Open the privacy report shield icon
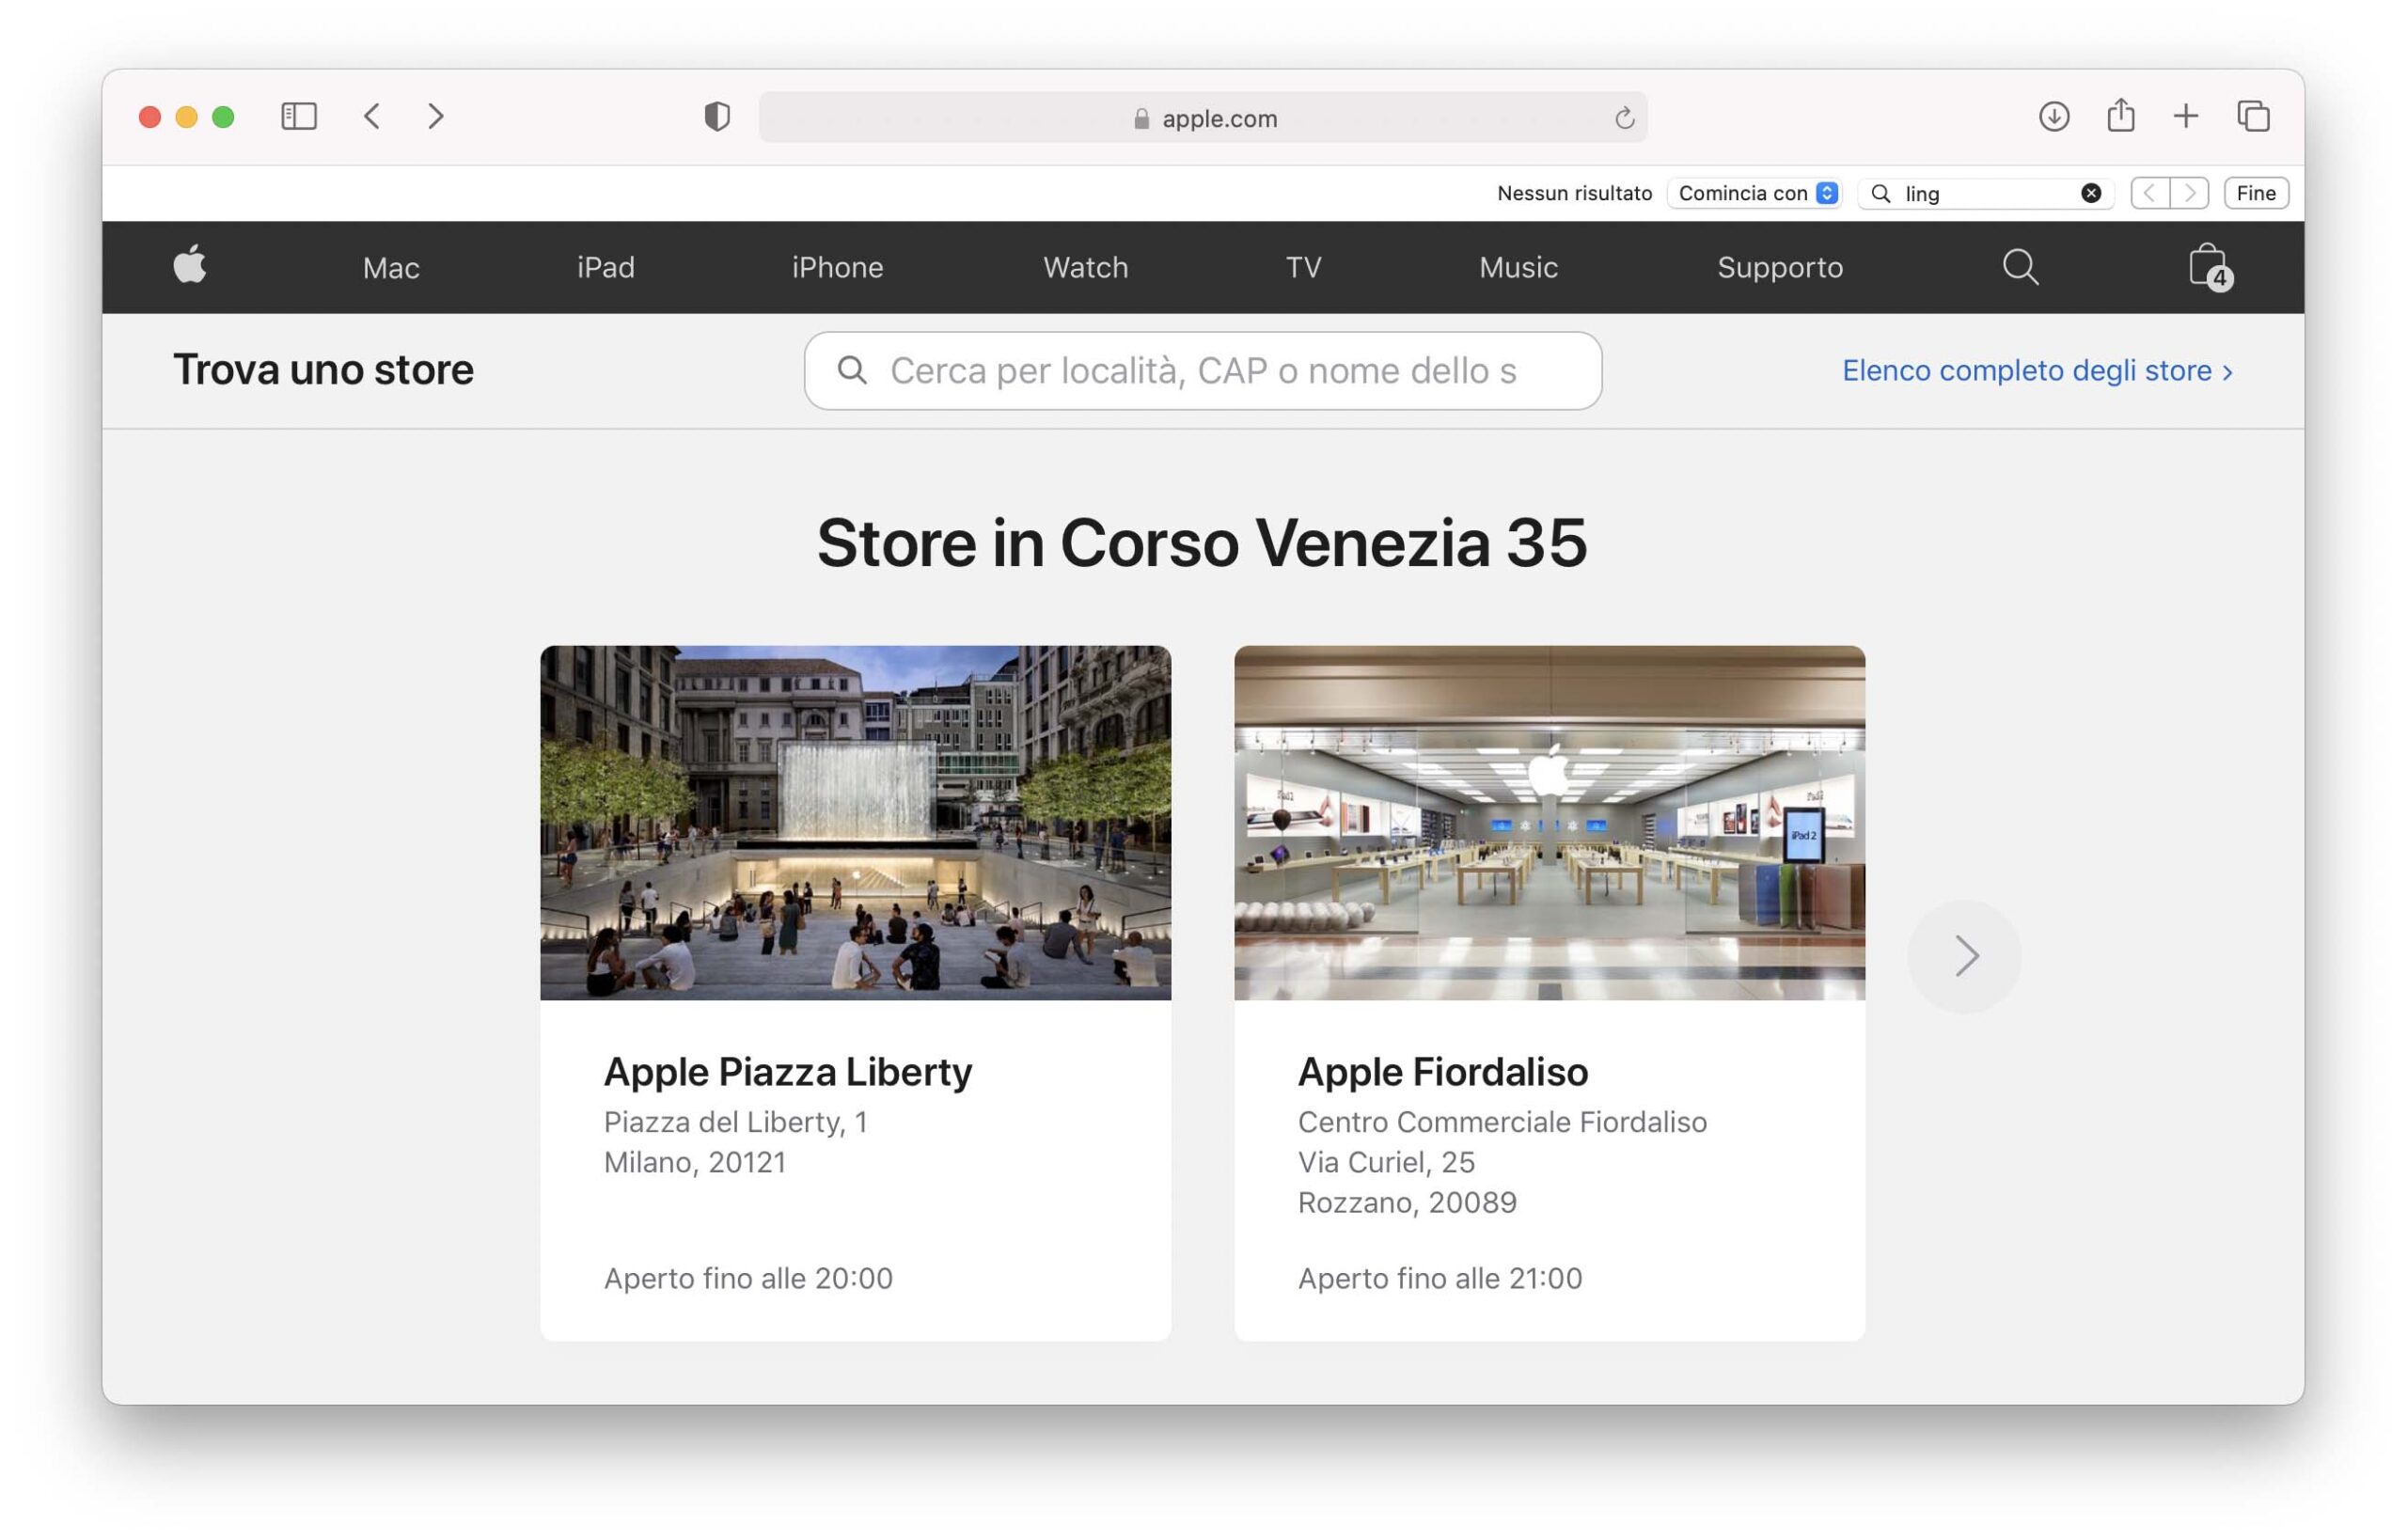The image size is (2407, 1540). click(717, 117)
